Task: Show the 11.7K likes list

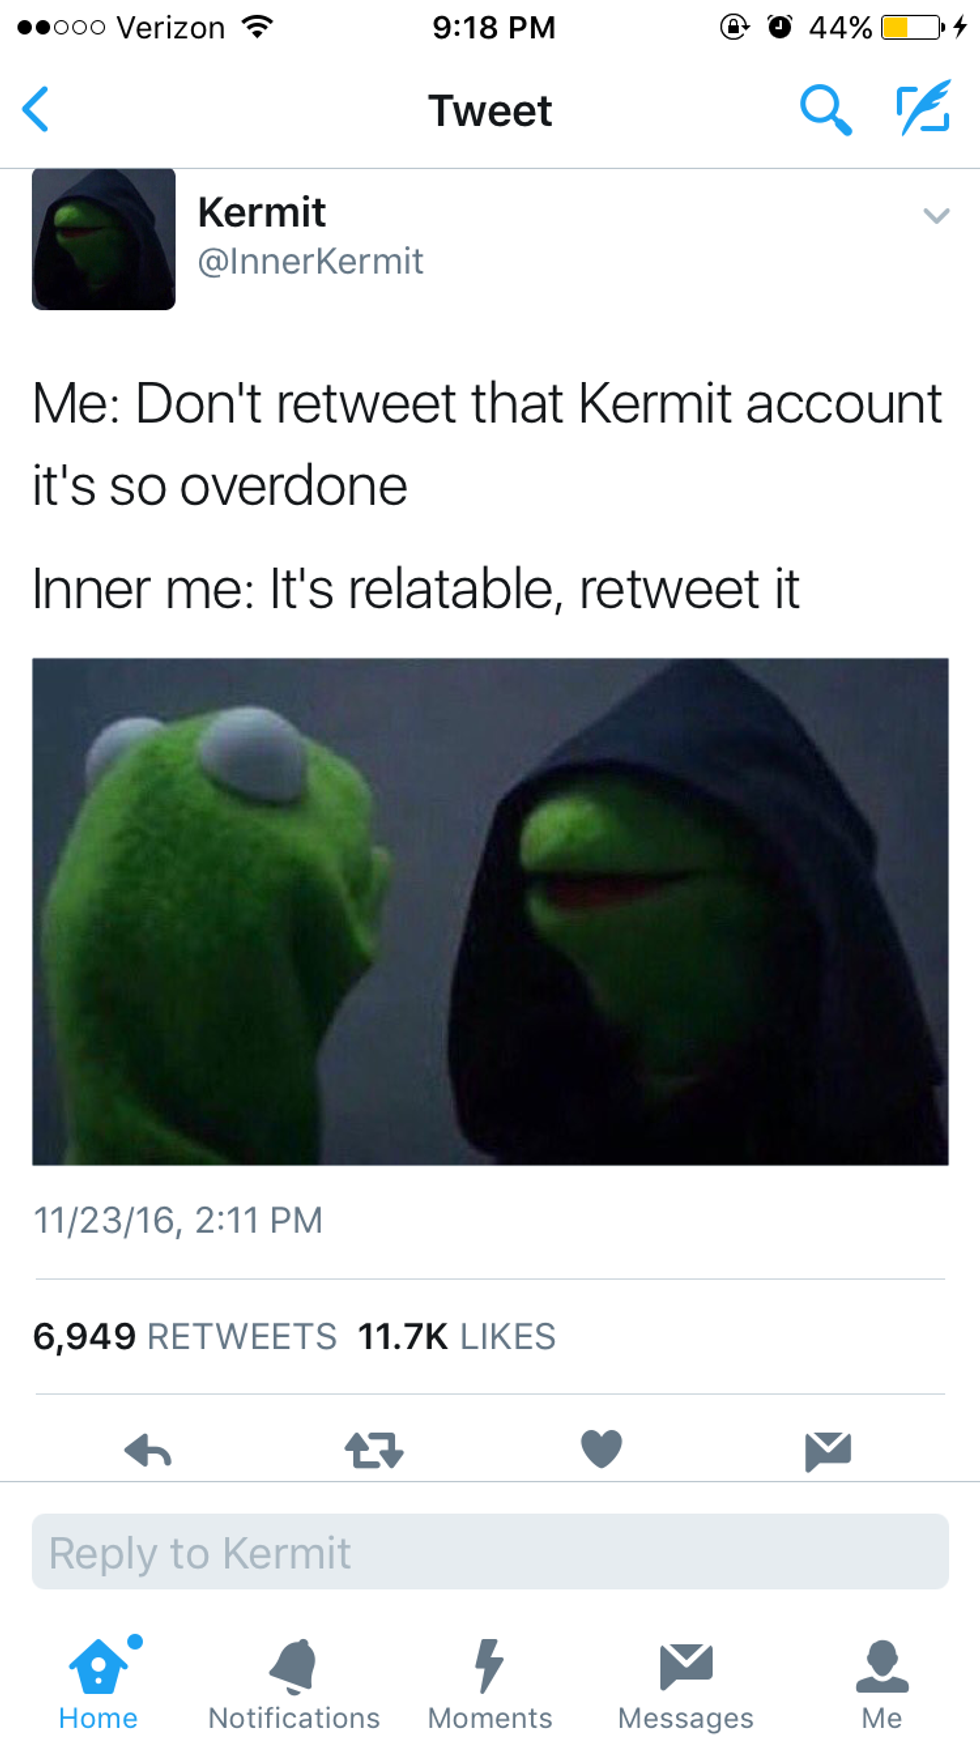Action: point(456,1336)
